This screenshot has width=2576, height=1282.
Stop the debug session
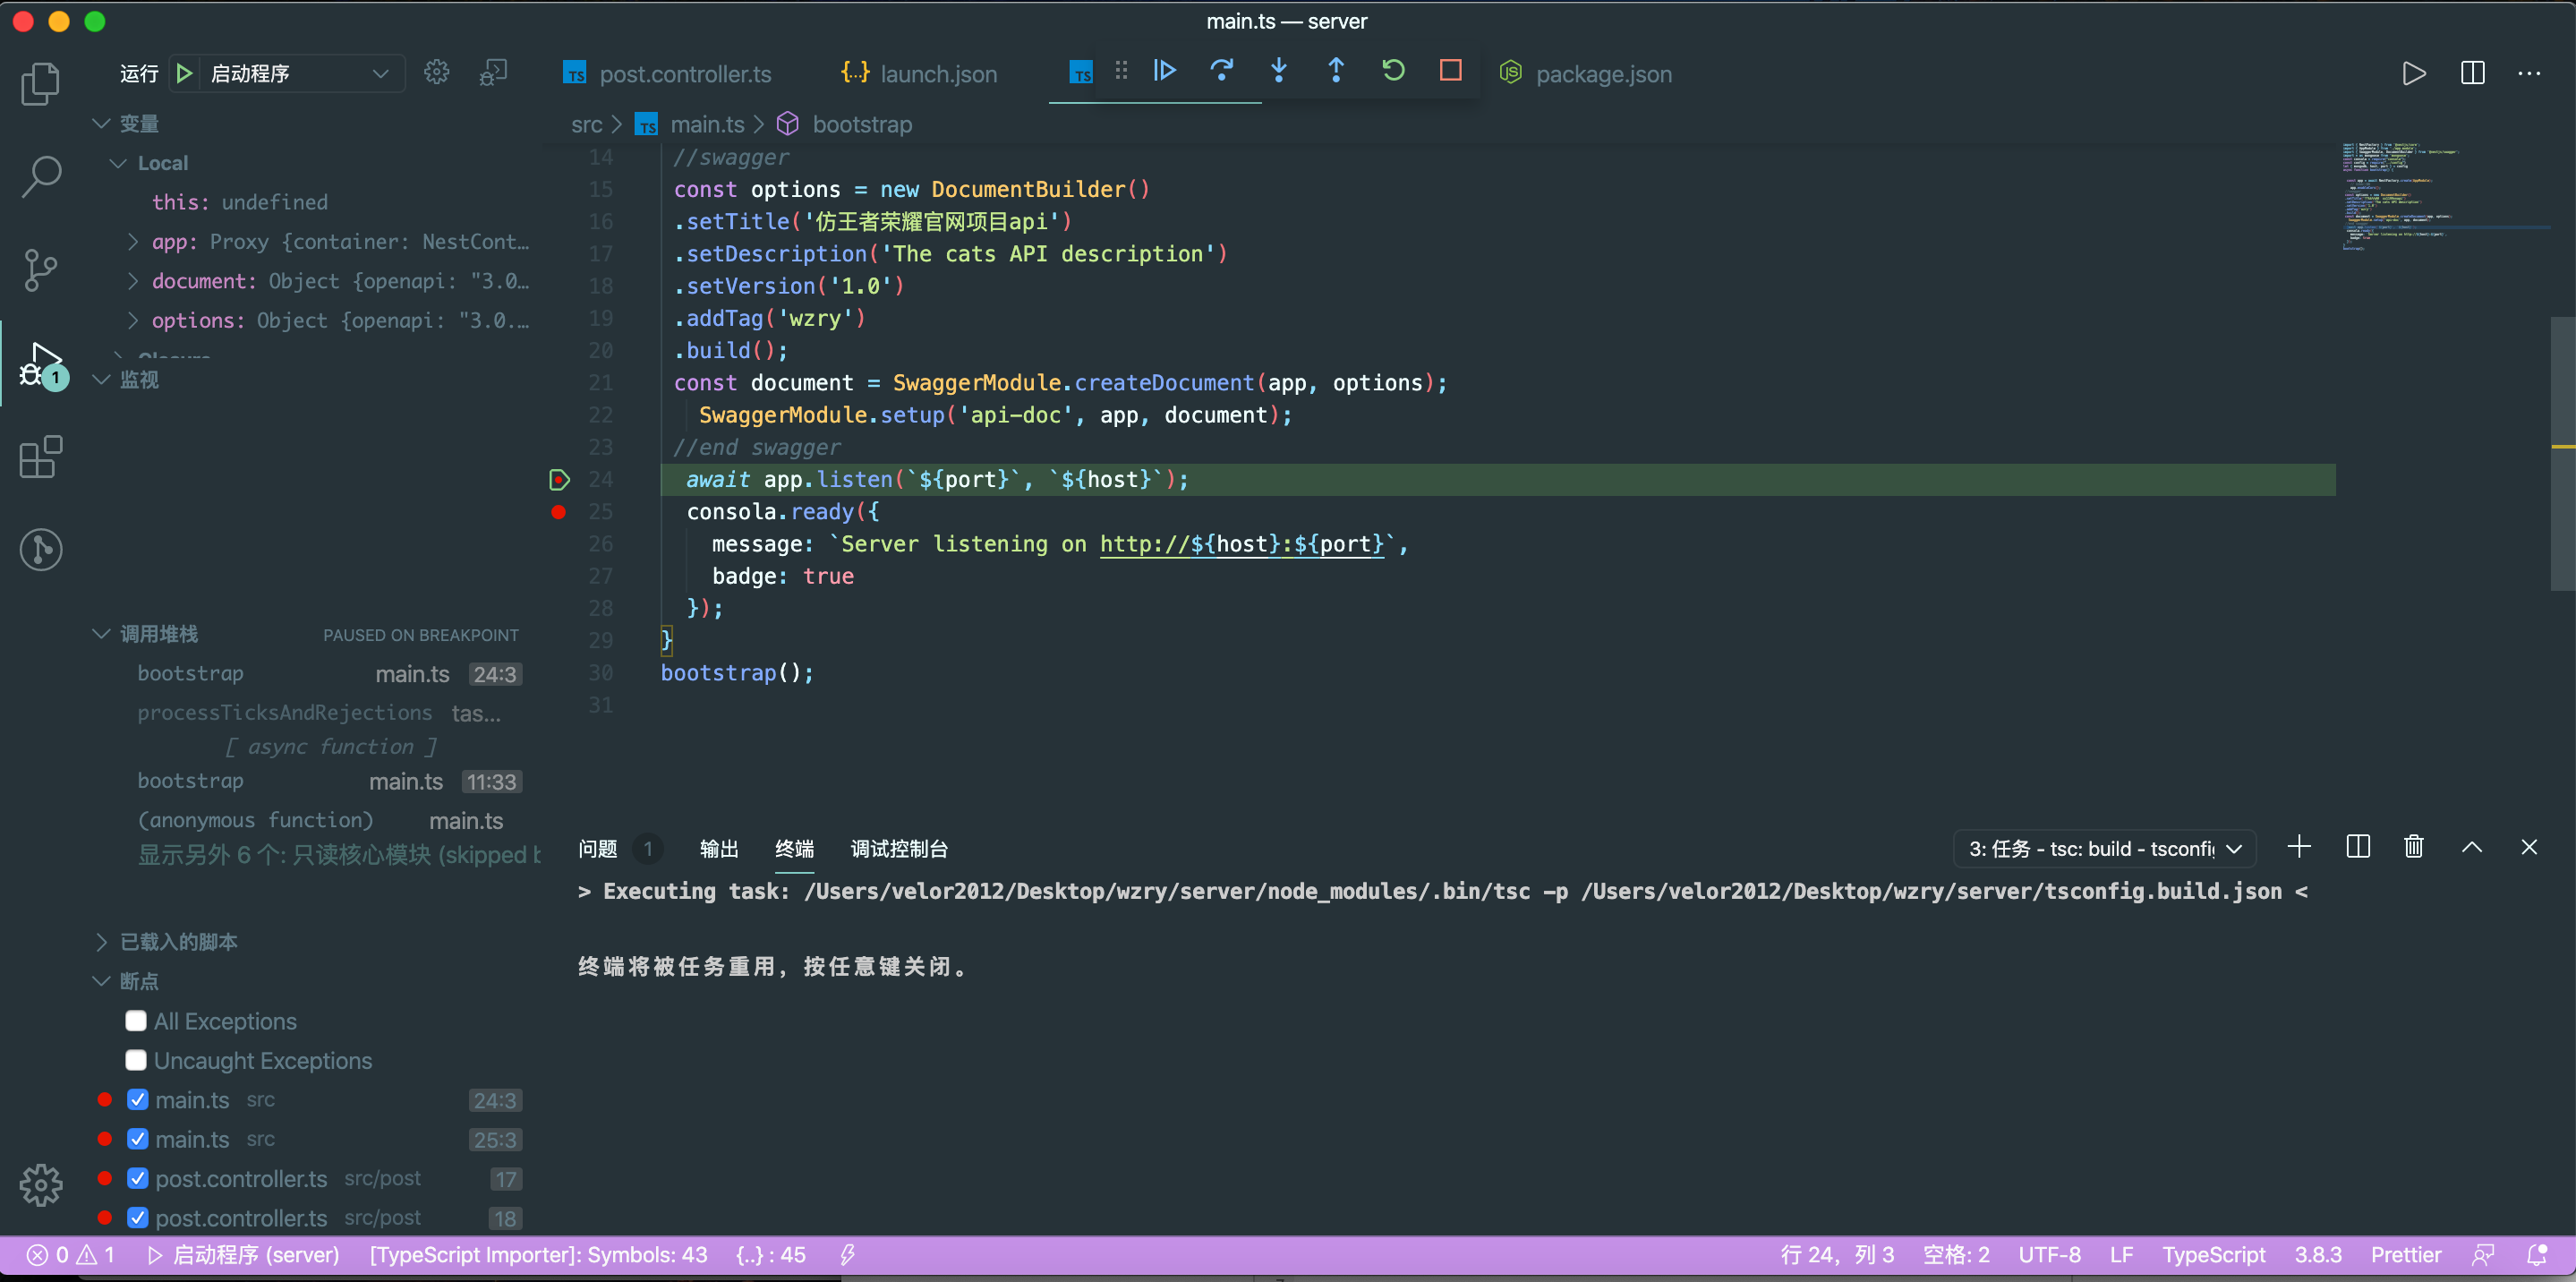point(1450,71)
